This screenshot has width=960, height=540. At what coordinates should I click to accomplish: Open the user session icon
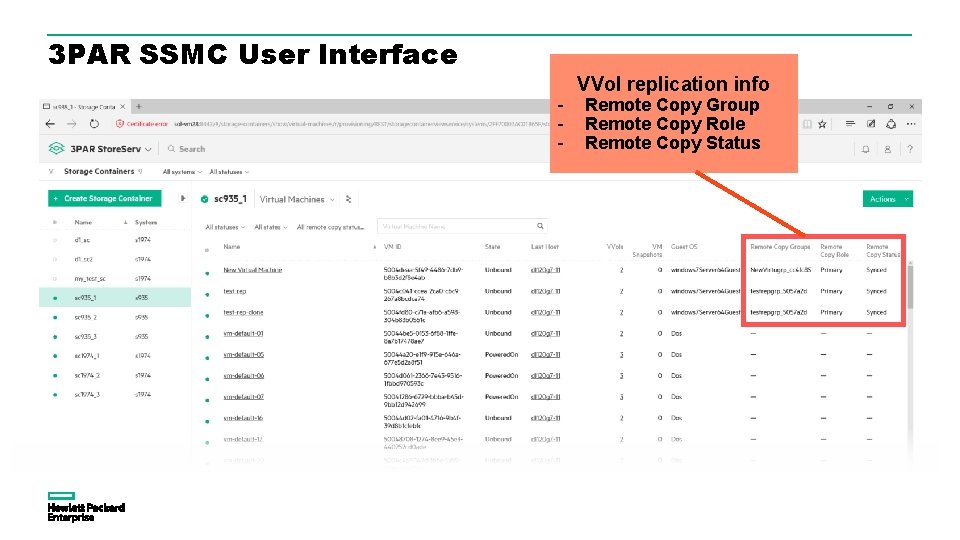(x=887, y=149)
